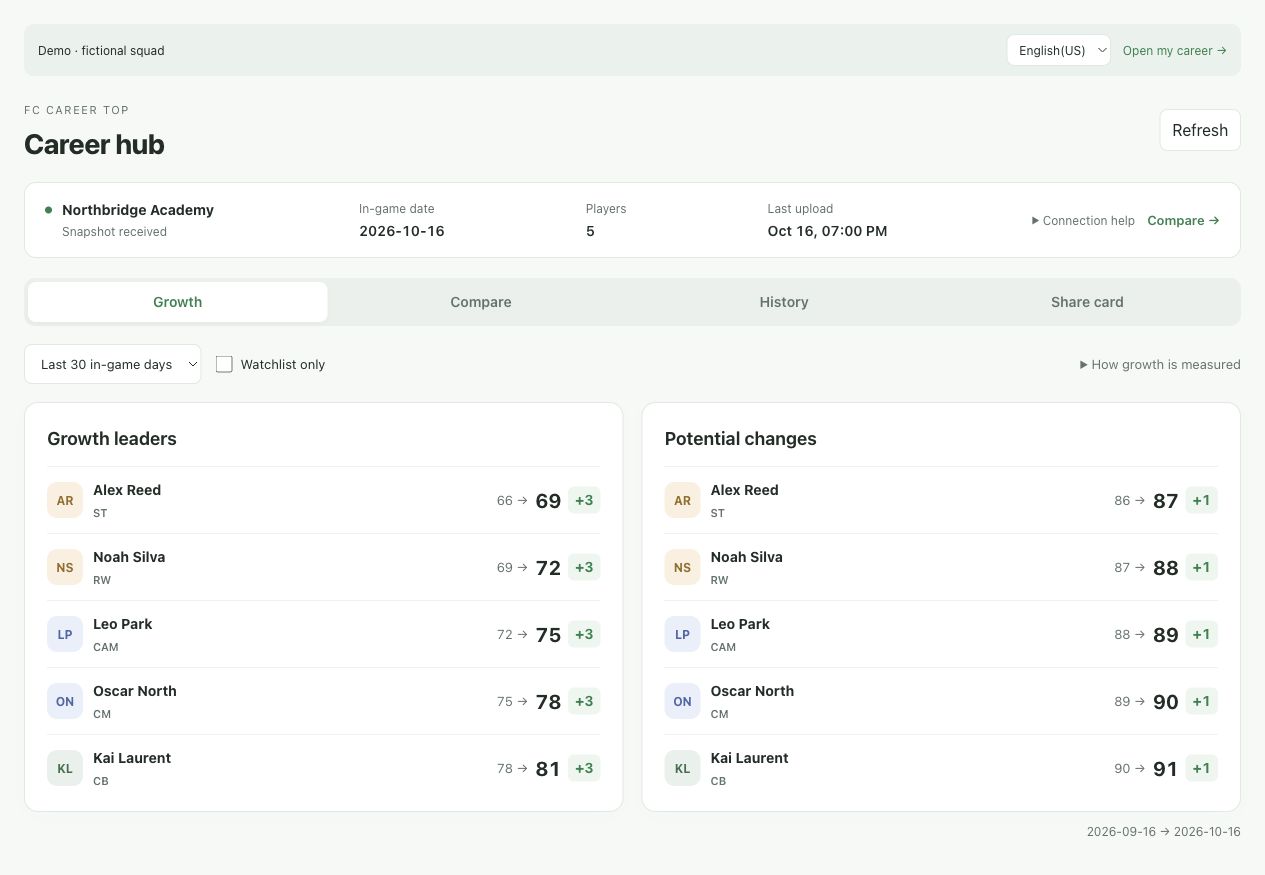The width and height of the screenshot is (1265, 875).
Task: Click Leo Park's LP avatar in Potential changes
Action: click(x=682, y=634)
